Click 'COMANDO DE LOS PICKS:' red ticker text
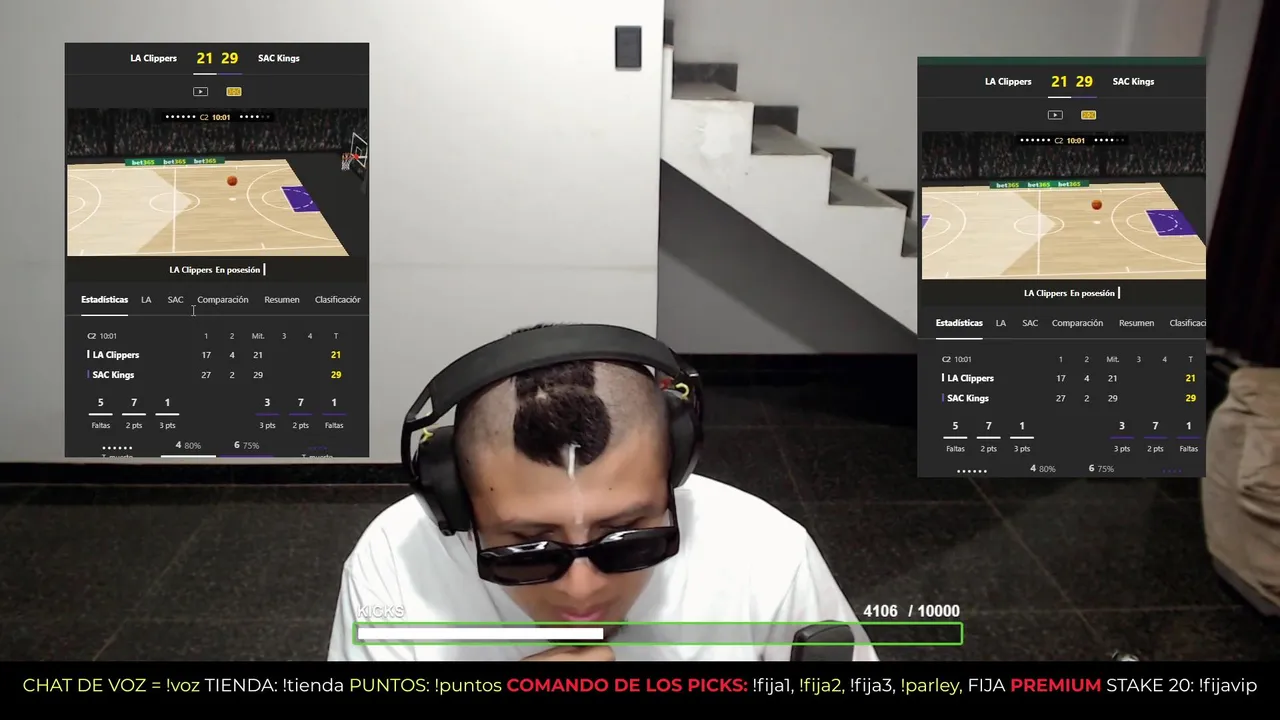 coord(627,686)
